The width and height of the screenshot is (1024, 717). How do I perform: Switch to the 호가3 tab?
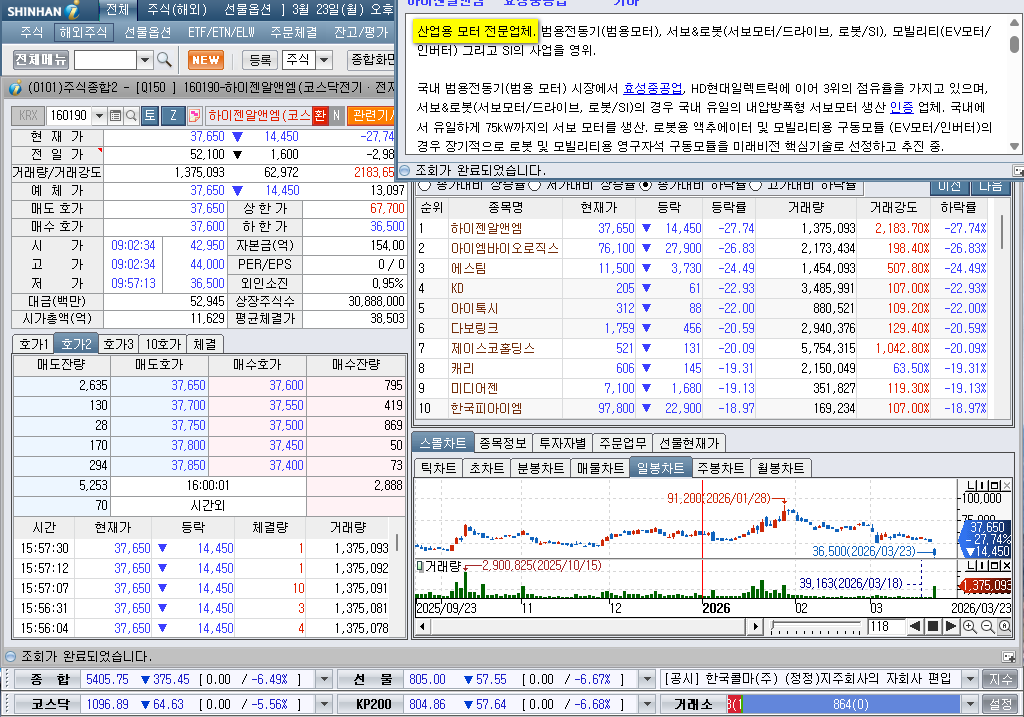[x=118, y=344]
